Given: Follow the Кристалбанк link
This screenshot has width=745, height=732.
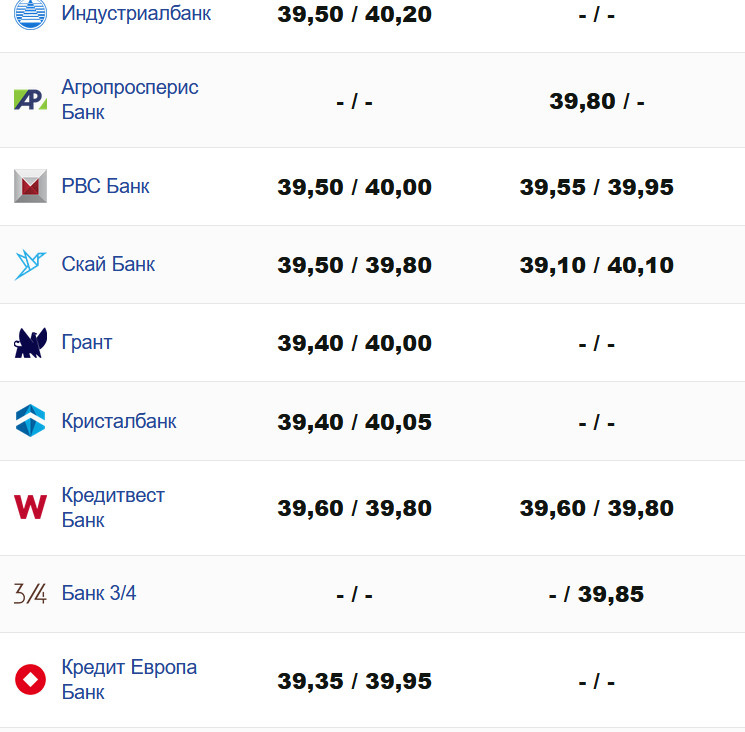Looking at the screenshot, I should [119, 421].
